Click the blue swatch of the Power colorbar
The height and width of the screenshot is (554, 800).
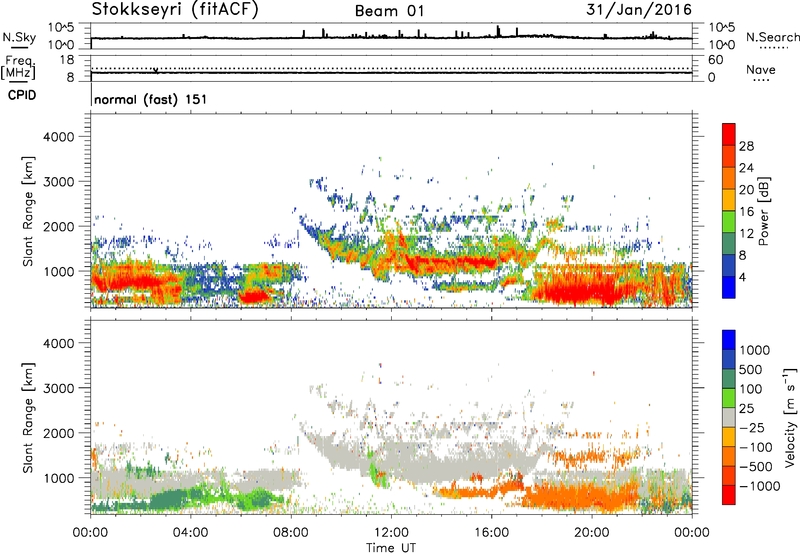click(x=729, y=287)
